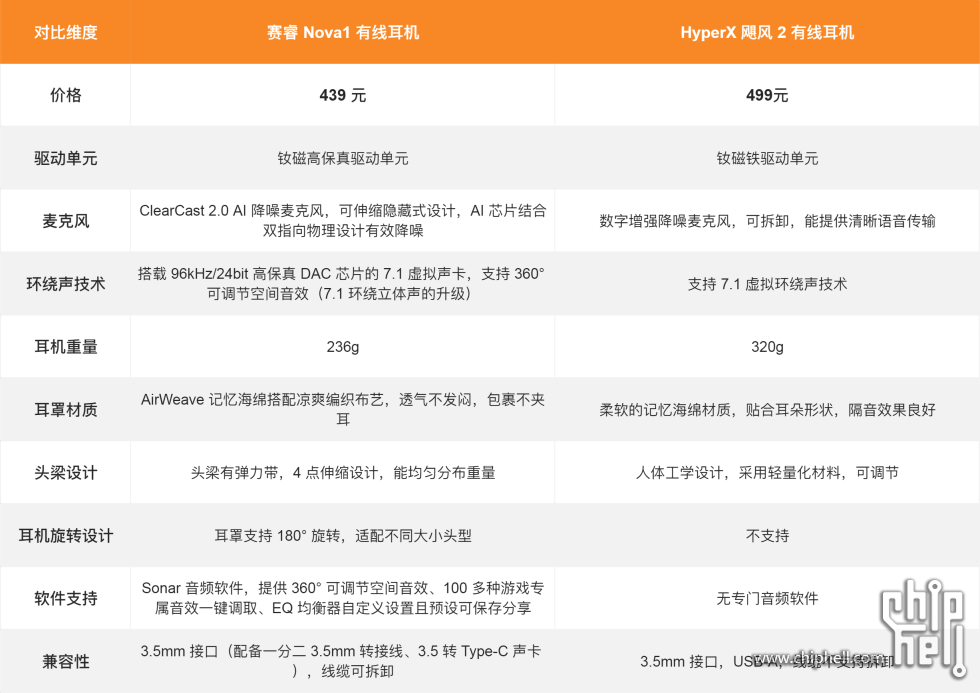The height and width of the screenshot is (693, 980).
Task: Click the "驱动单元" row label
Action: click(x=66, y=158)
